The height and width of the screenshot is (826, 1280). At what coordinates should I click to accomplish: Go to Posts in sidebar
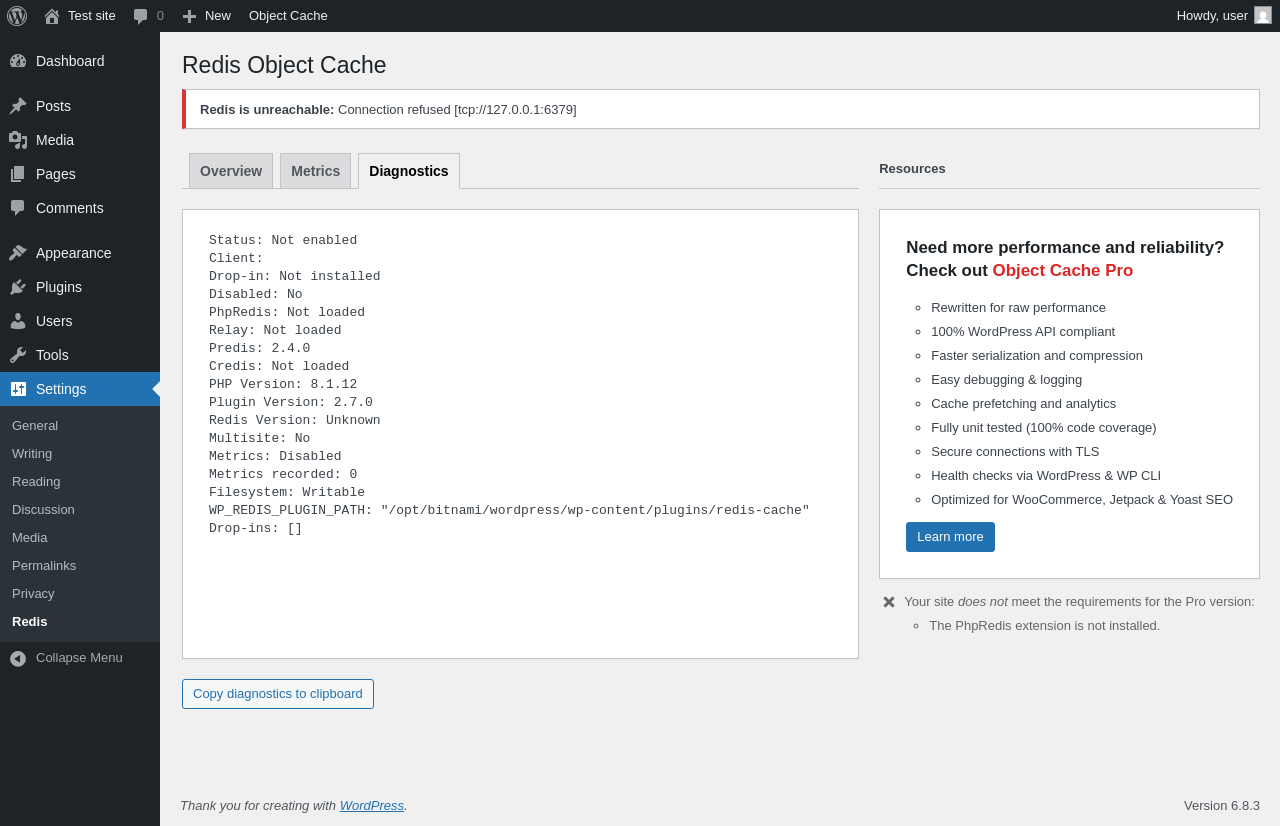coord(80,106)
